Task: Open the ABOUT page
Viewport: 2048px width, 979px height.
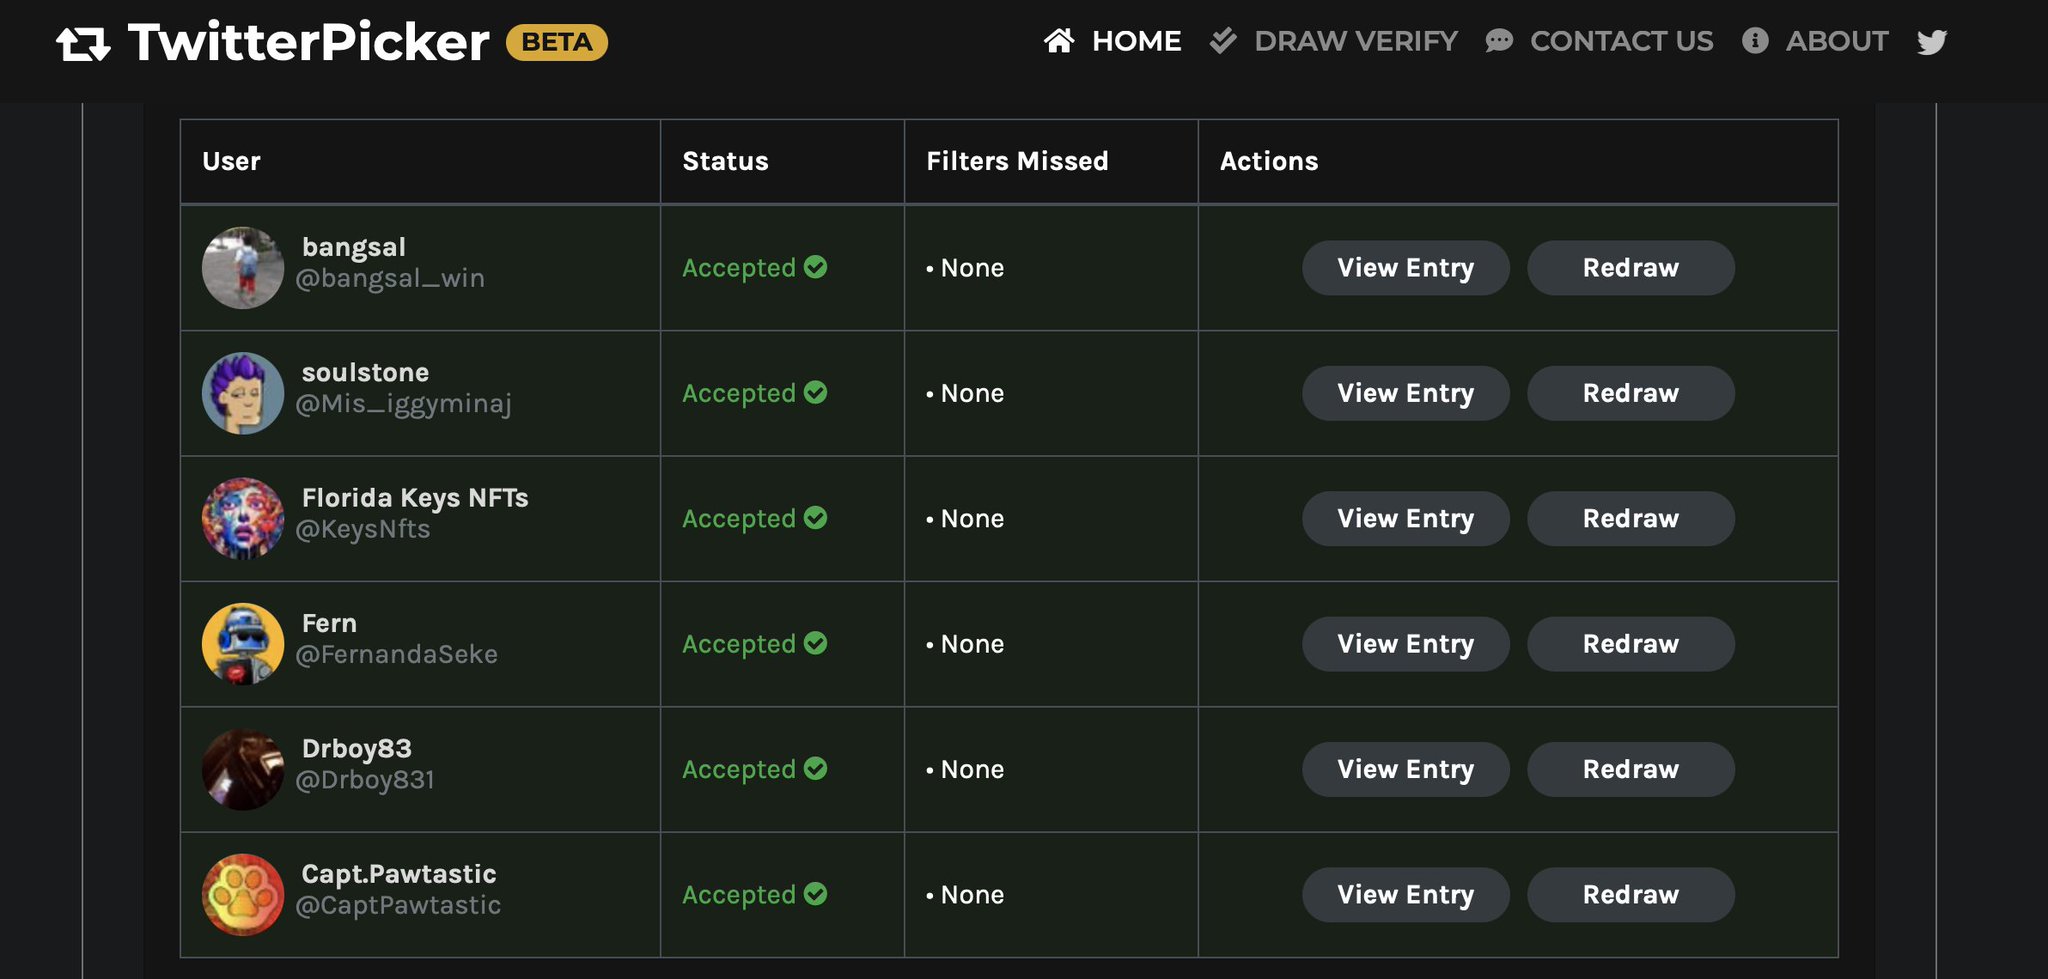Action: point(1837,41)
